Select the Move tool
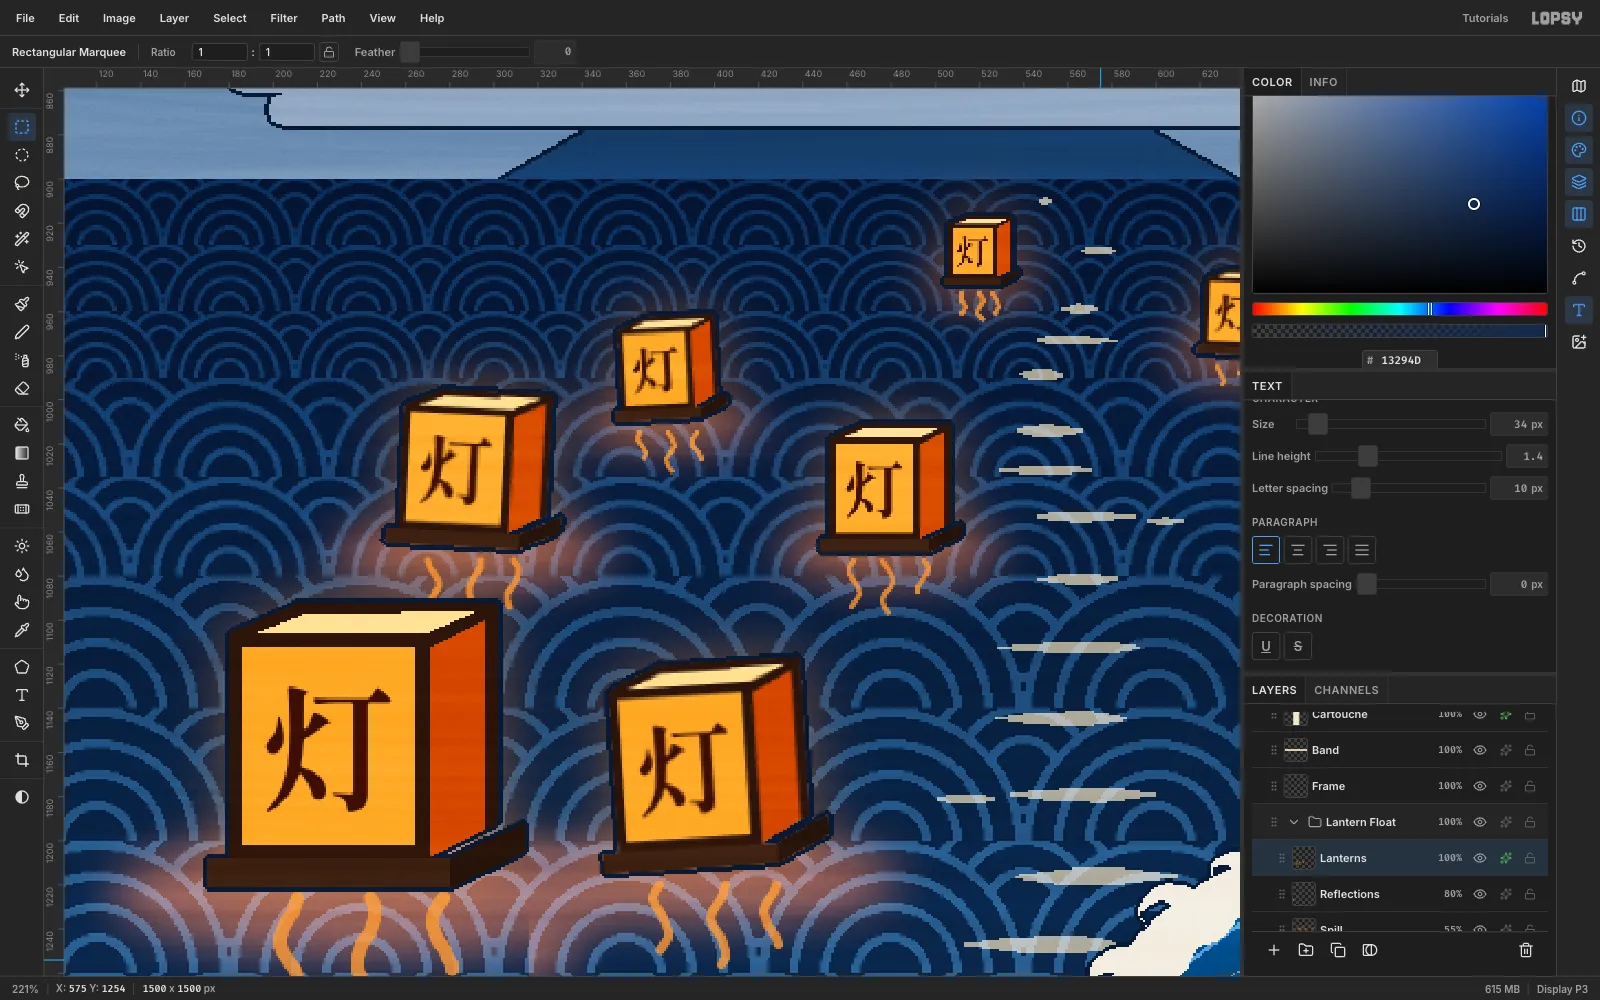 click(22, 90)
